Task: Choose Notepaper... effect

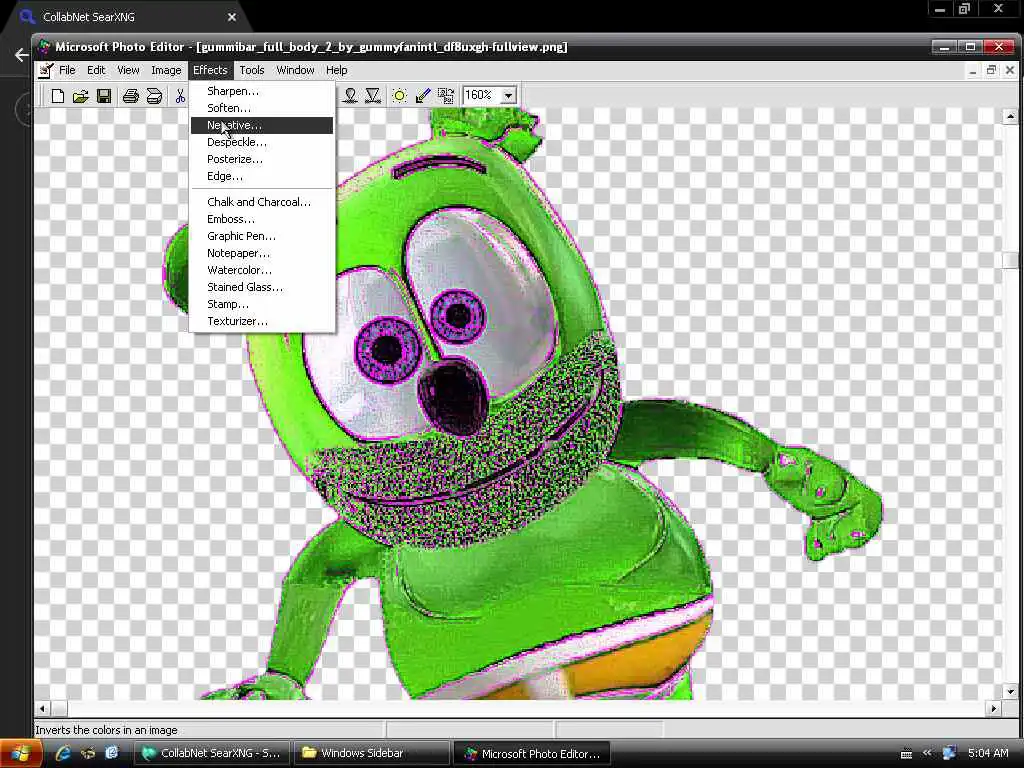Action: (x=262, y=253)
